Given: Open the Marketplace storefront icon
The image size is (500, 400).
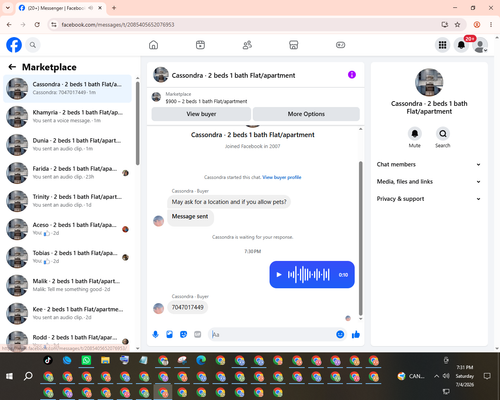Looking at the screenshot, I should pos(294,45).
